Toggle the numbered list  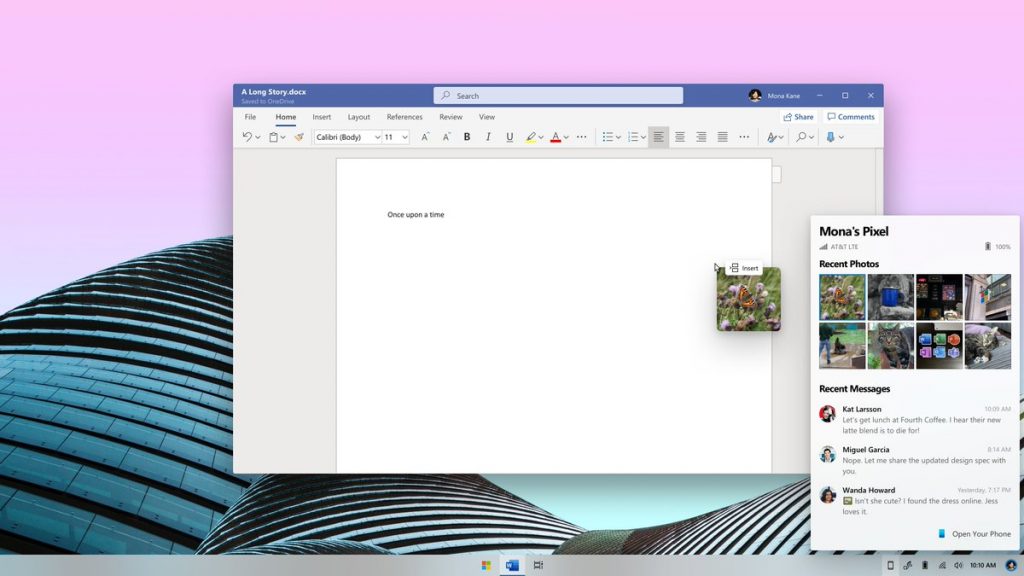tap(632, 136)
